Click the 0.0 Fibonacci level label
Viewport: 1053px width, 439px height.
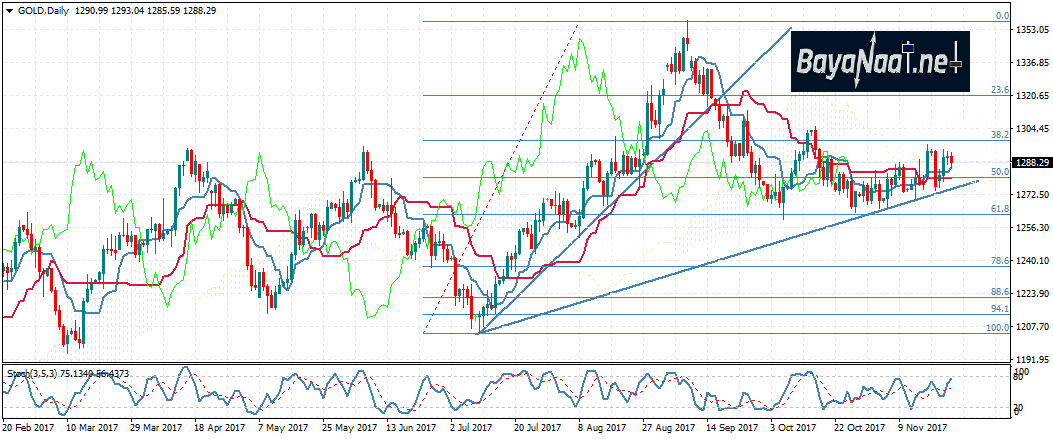pos(1001,16)
